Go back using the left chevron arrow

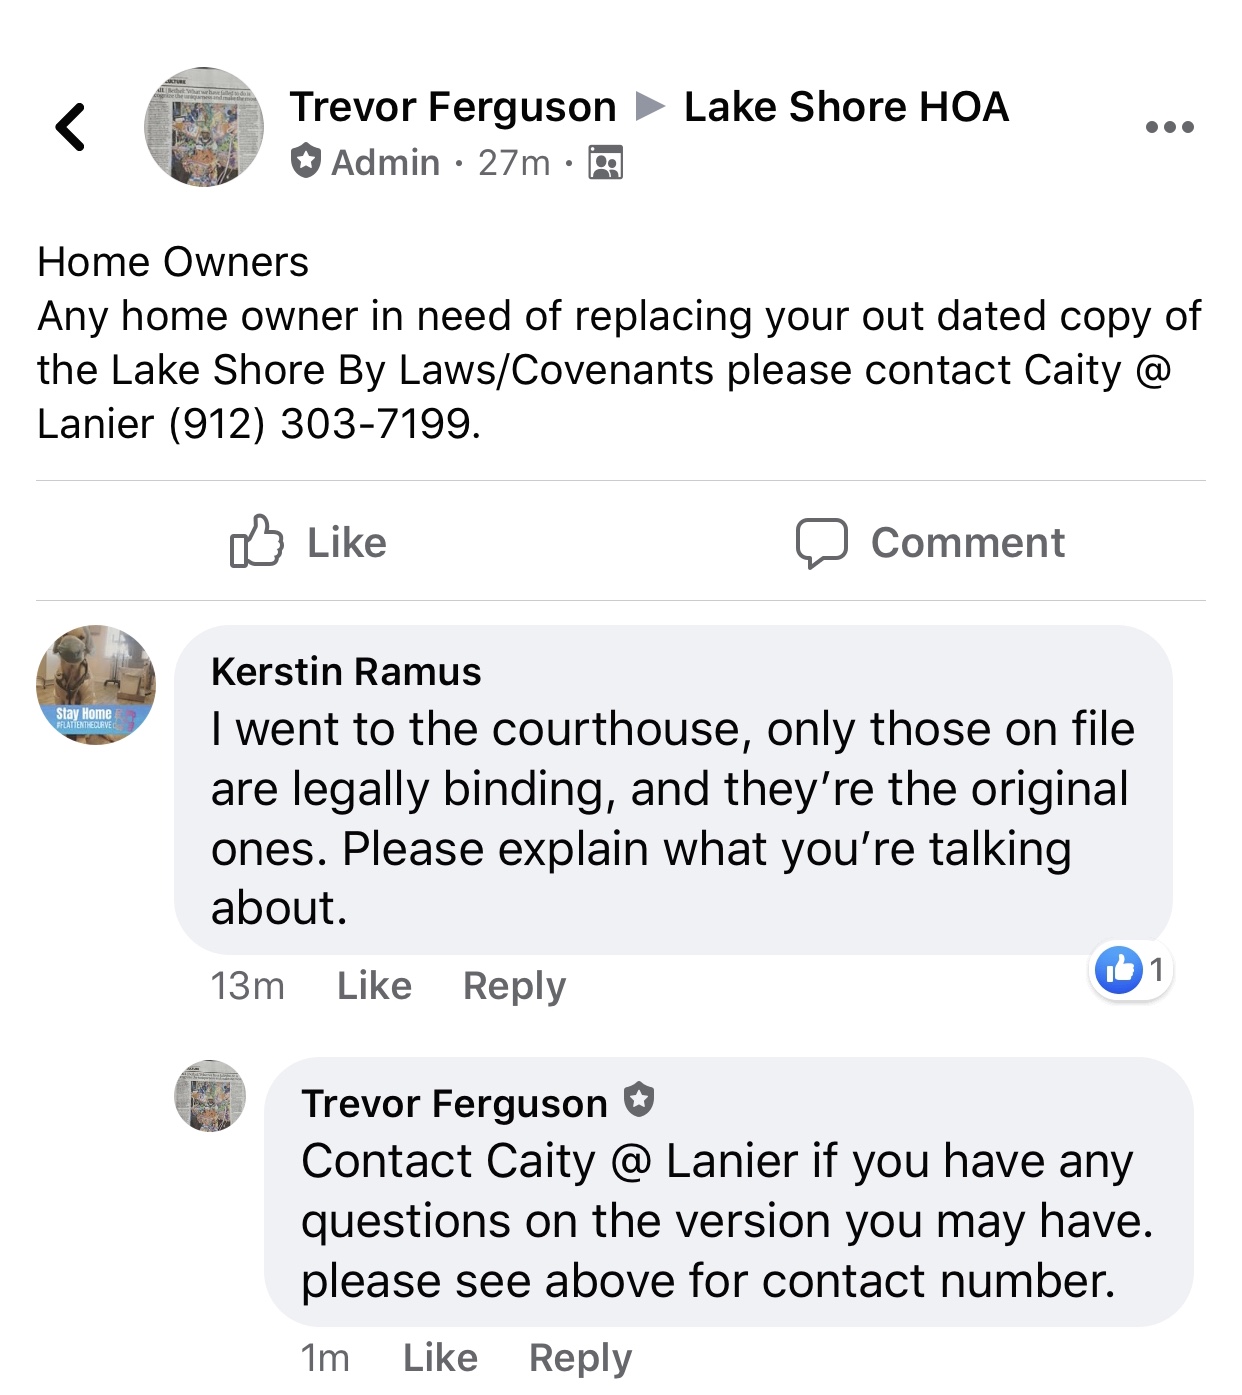point(70,127)
